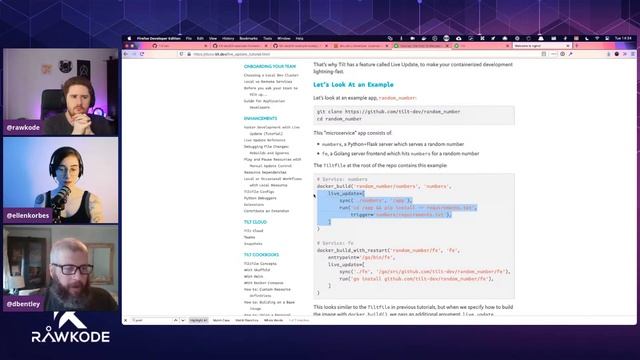This screenshot has height=360, width=640.
Task: Open the History menu
Action: [x=228, y=38]
